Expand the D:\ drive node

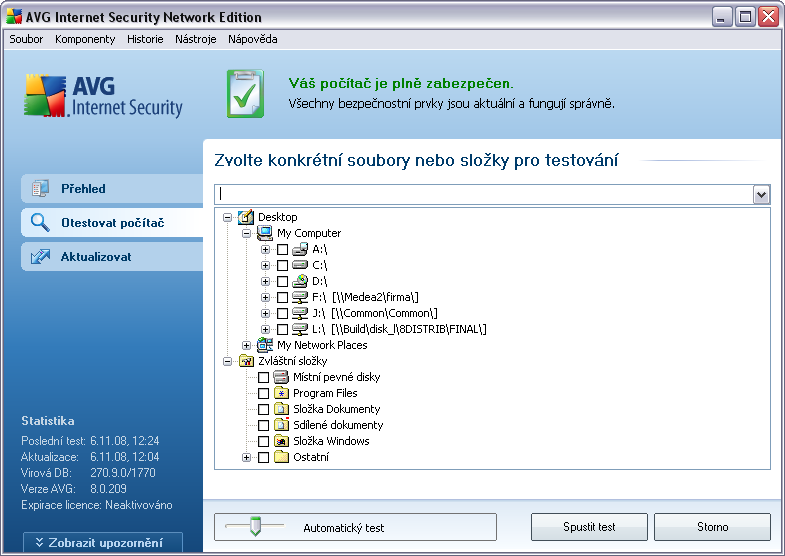click(x=265, y=281)
